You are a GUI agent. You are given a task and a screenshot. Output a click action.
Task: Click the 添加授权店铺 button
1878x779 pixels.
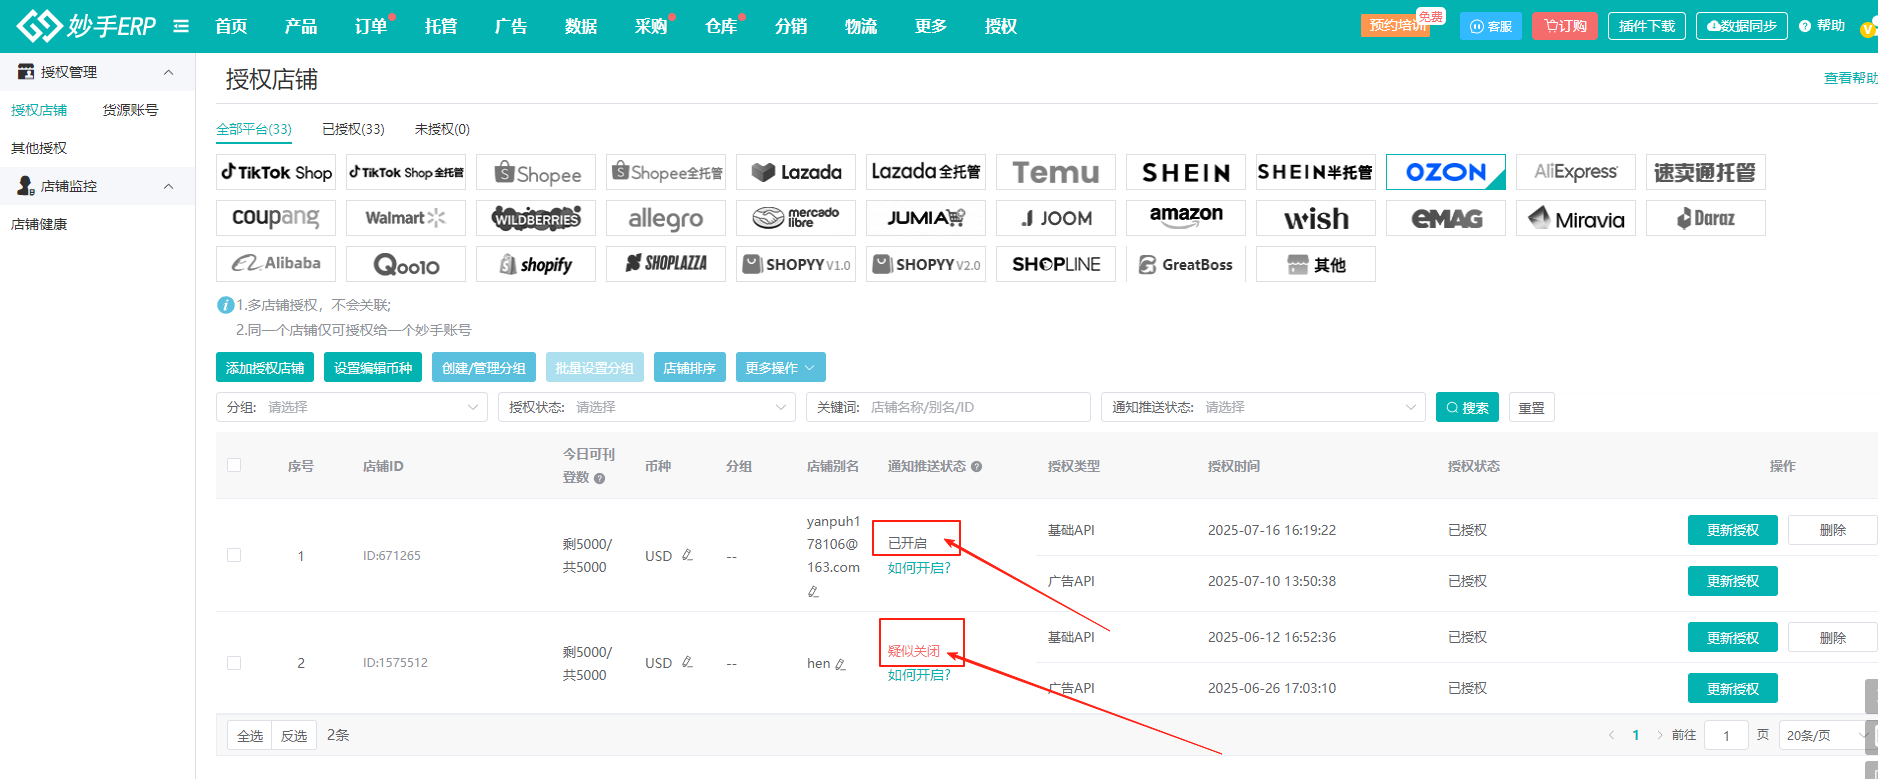(265, 368)
